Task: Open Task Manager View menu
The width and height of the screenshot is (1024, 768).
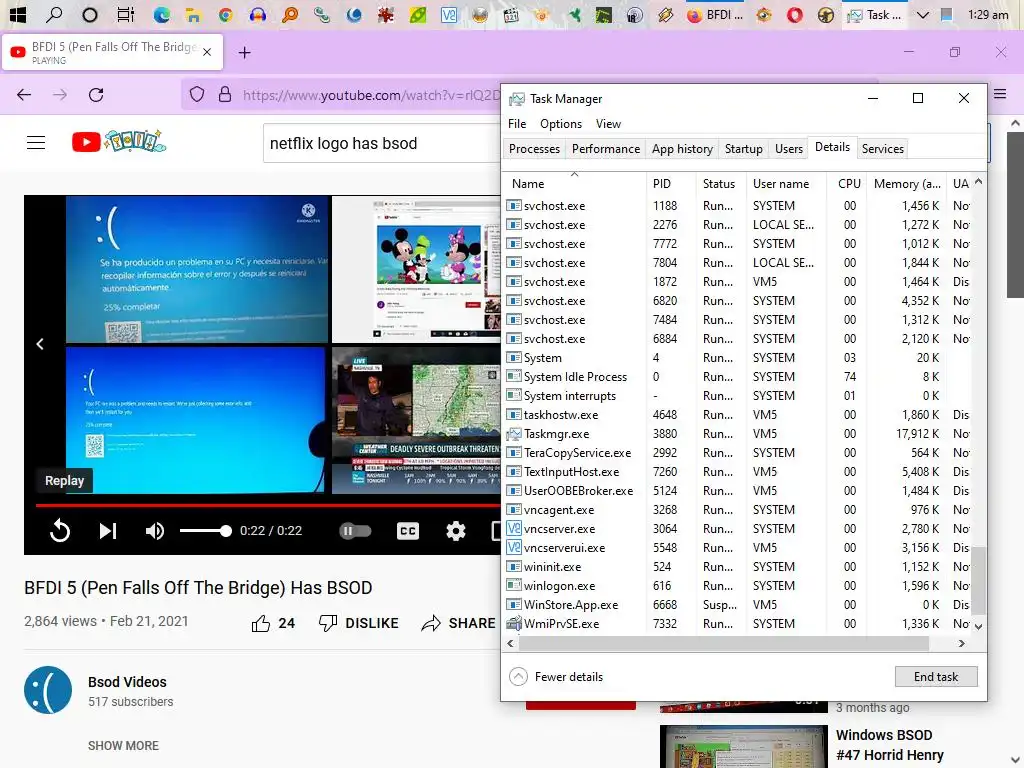Action: [608, 123]
